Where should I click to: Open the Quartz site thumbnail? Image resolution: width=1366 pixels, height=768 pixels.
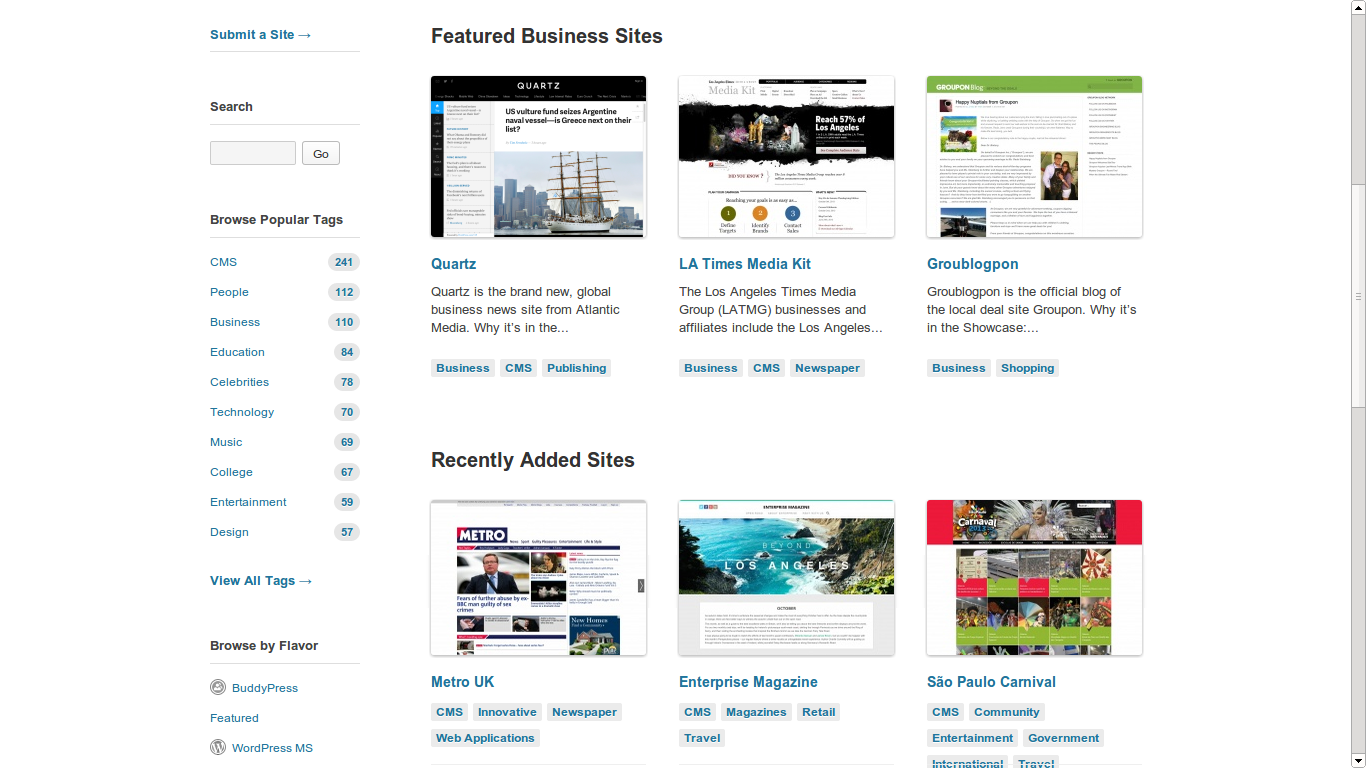pyautogui.click(x=539, y=157)
